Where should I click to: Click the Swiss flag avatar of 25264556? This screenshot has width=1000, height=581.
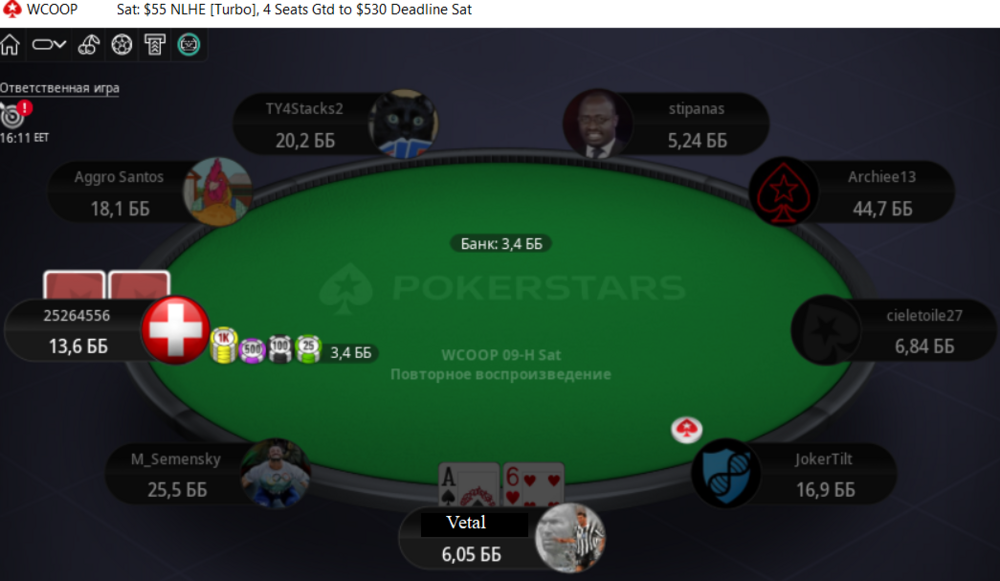click(175, 330)
